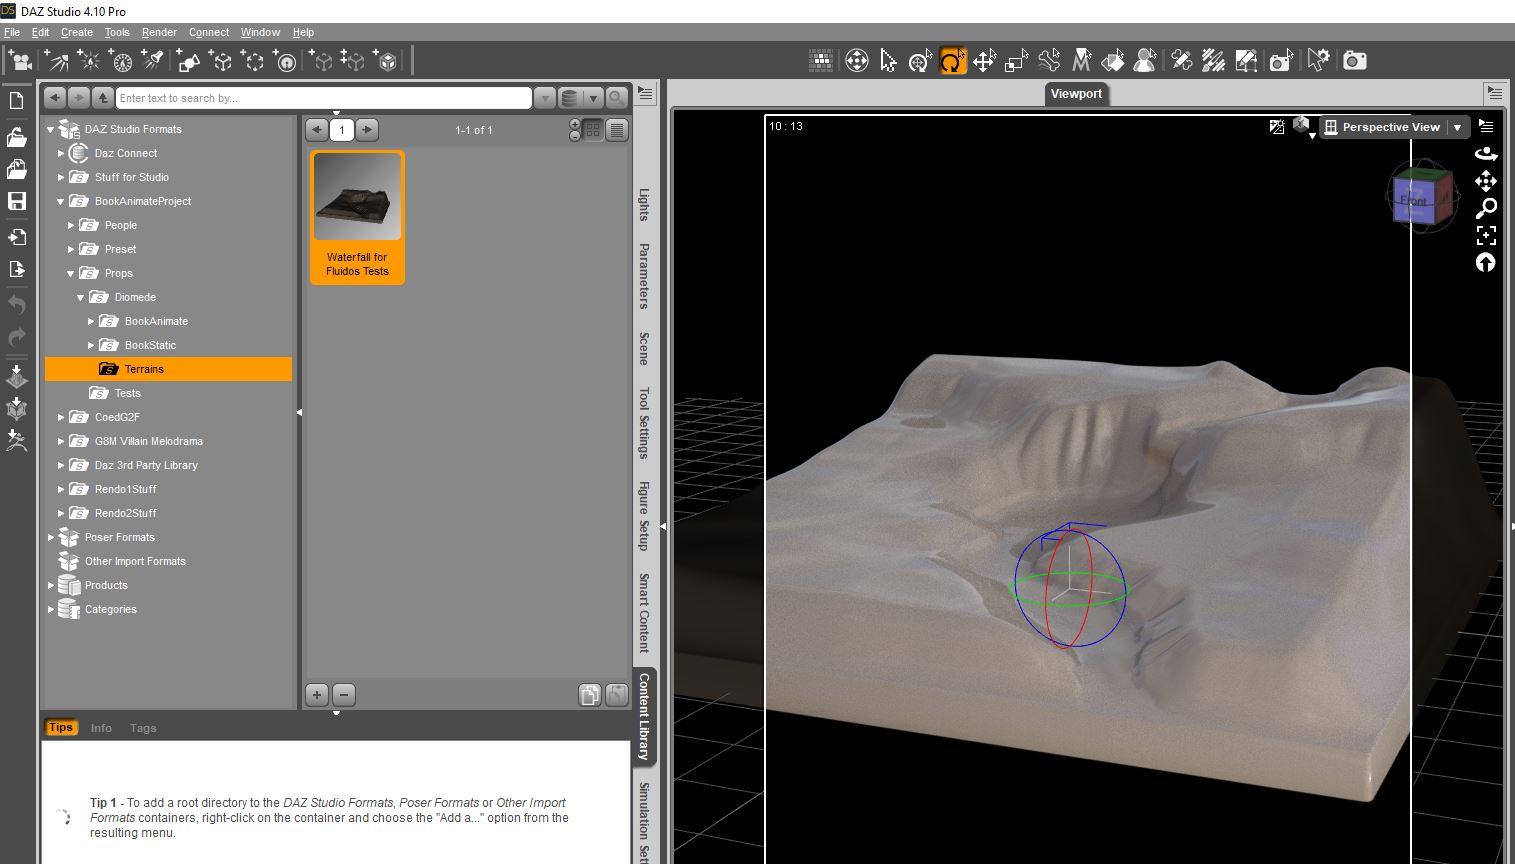This screenshot has width=1515, height=864.
Task: Run the content search magnifier button
Action: coord(617,98)
